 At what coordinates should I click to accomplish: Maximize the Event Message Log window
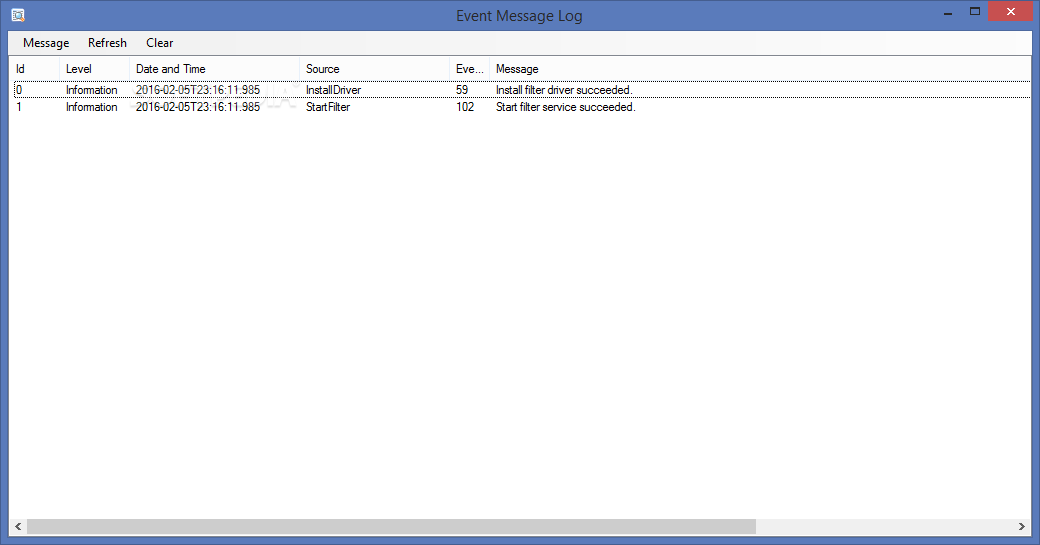tap(975, 12)
